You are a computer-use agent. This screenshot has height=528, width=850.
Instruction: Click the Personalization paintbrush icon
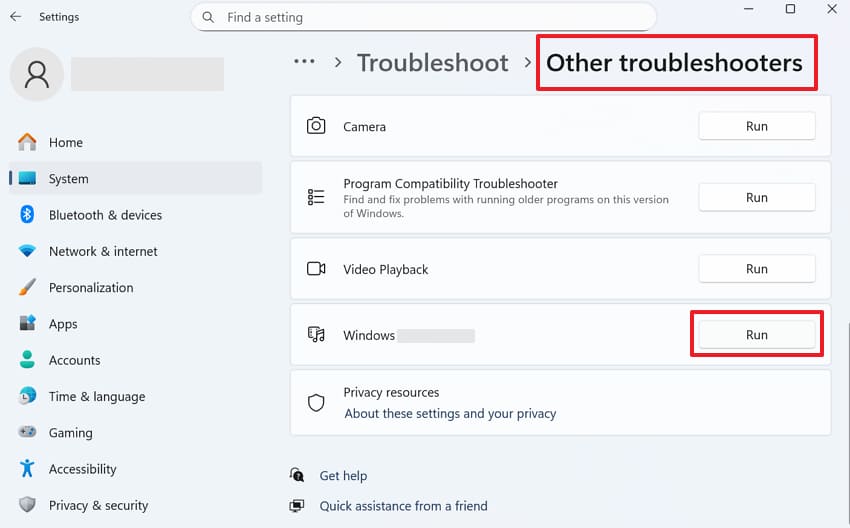(27, 287)
